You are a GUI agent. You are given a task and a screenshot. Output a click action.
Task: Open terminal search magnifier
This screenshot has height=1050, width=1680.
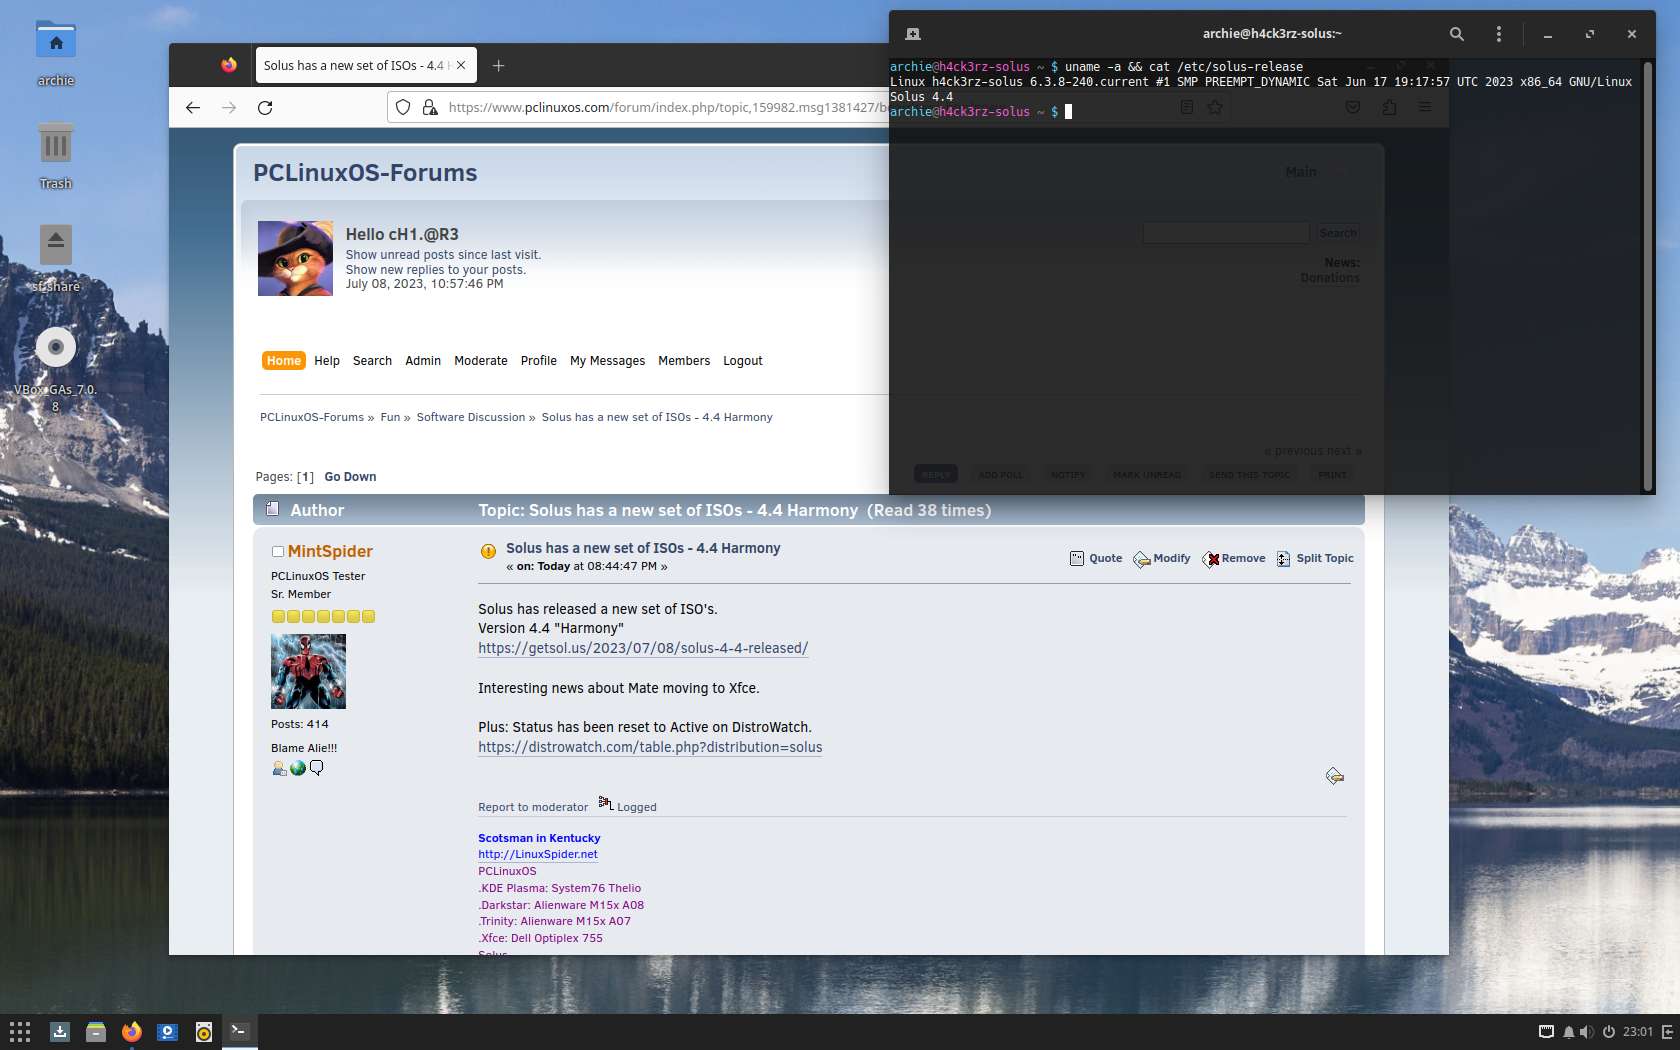[1457, 34]
